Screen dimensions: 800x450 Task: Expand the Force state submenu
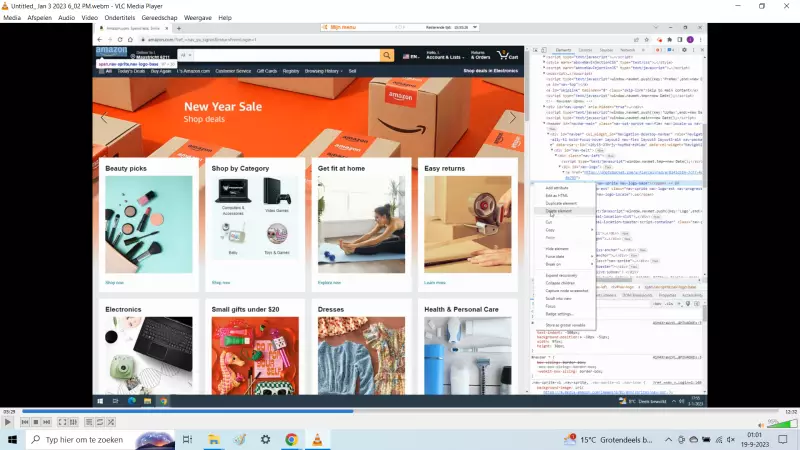point(564,256)
